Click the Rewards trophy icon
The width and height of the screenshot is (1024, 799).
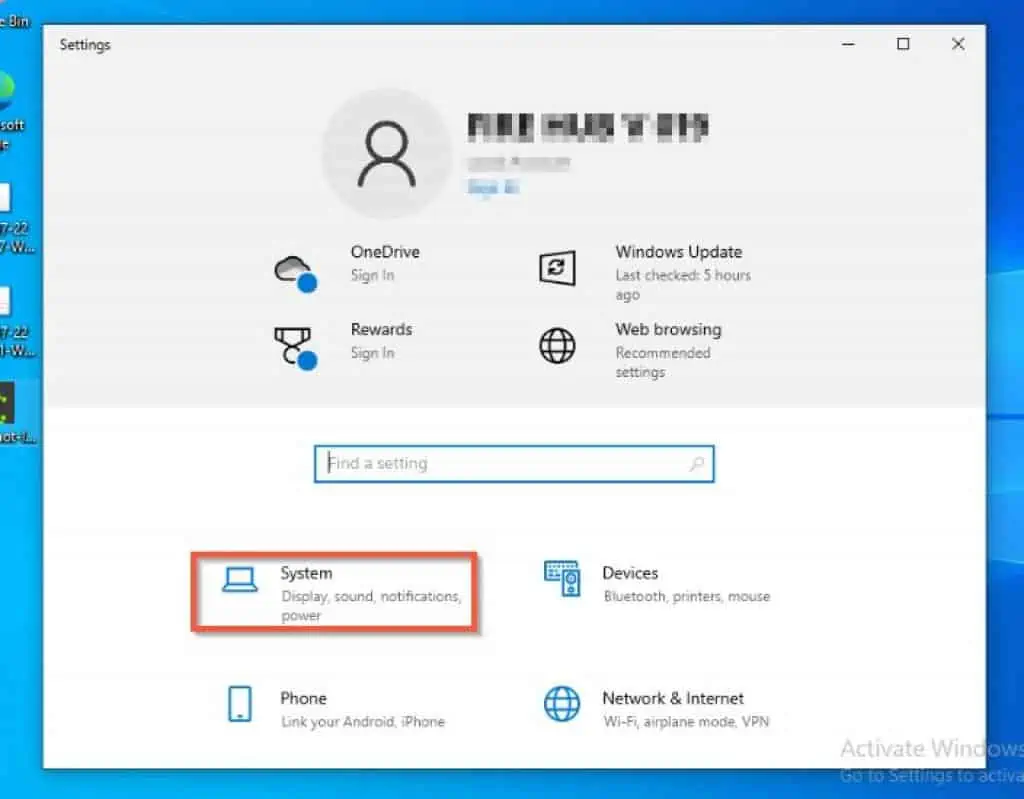pos(293,345)
